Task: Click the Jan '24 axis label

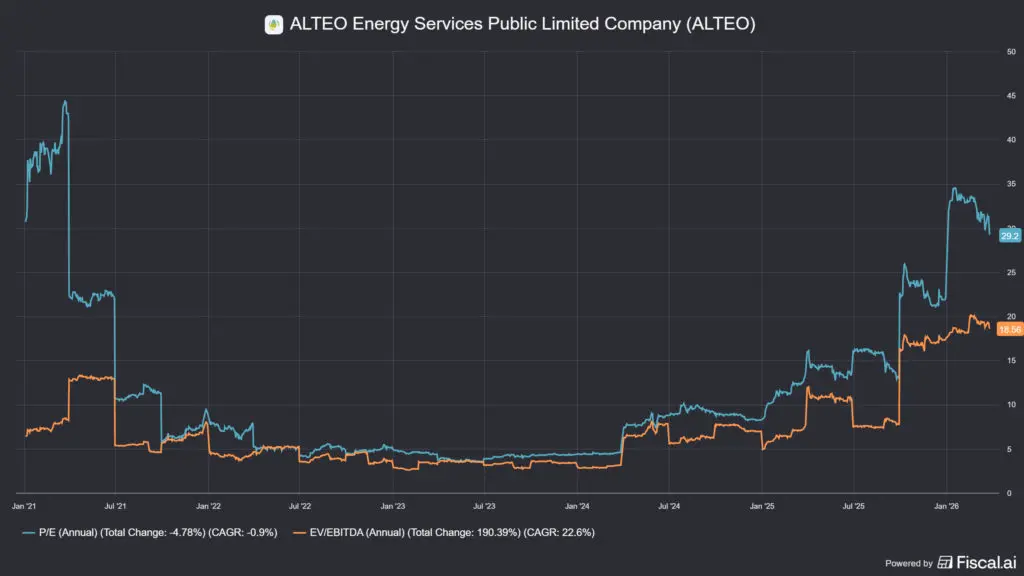Action: 577,506
